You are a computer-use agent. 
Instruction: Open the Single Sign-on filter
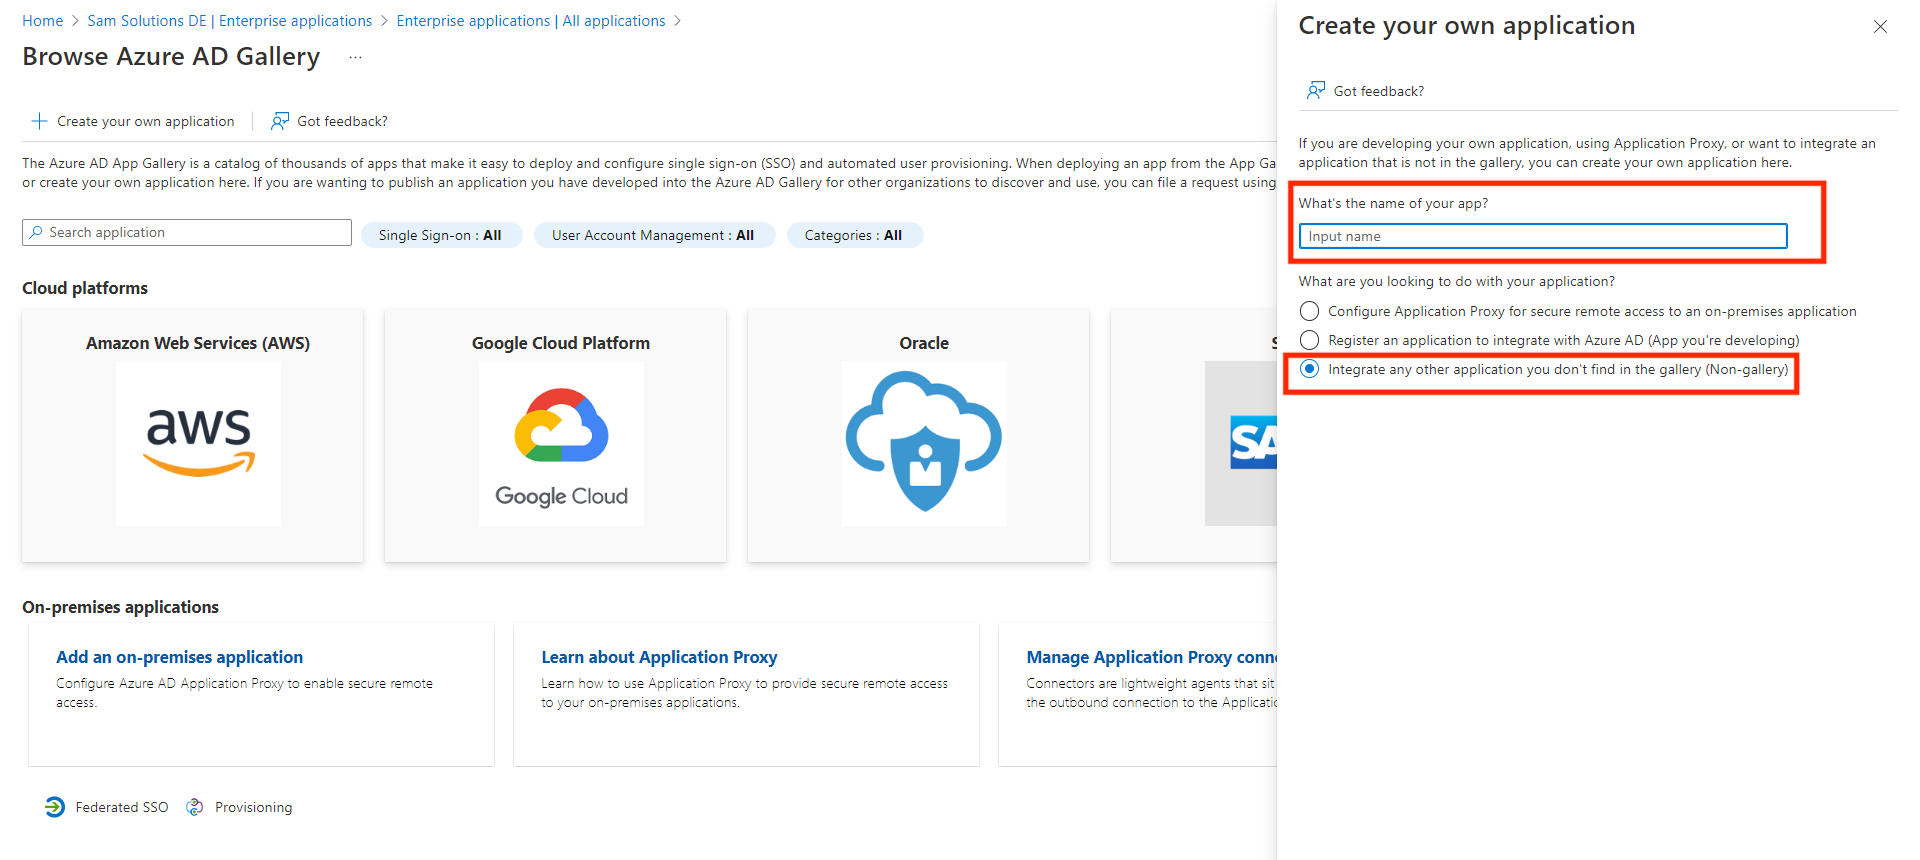click(x=440, y=235)
